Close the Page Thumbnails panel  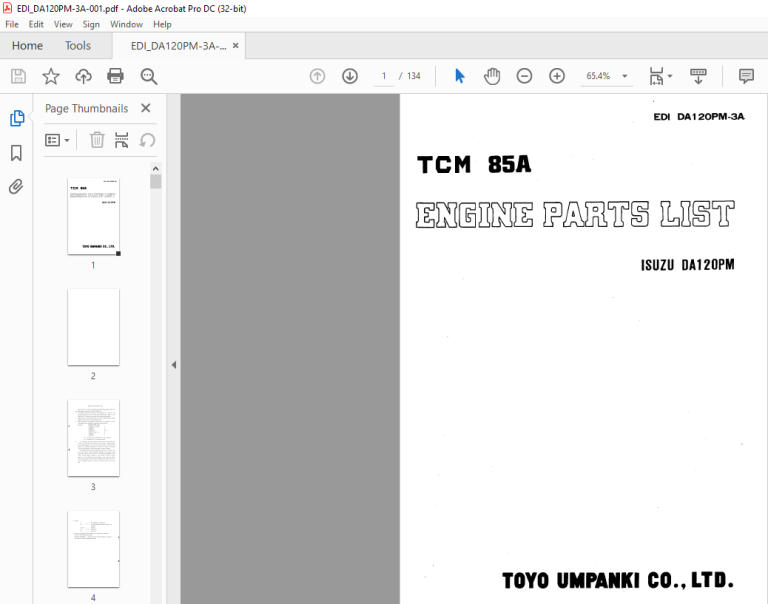145,108
